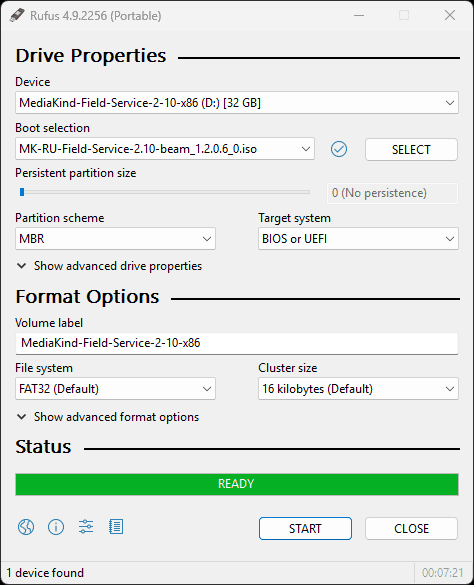Click the Rufus USB title bar icon
The image size is (474, 585).
17,15
